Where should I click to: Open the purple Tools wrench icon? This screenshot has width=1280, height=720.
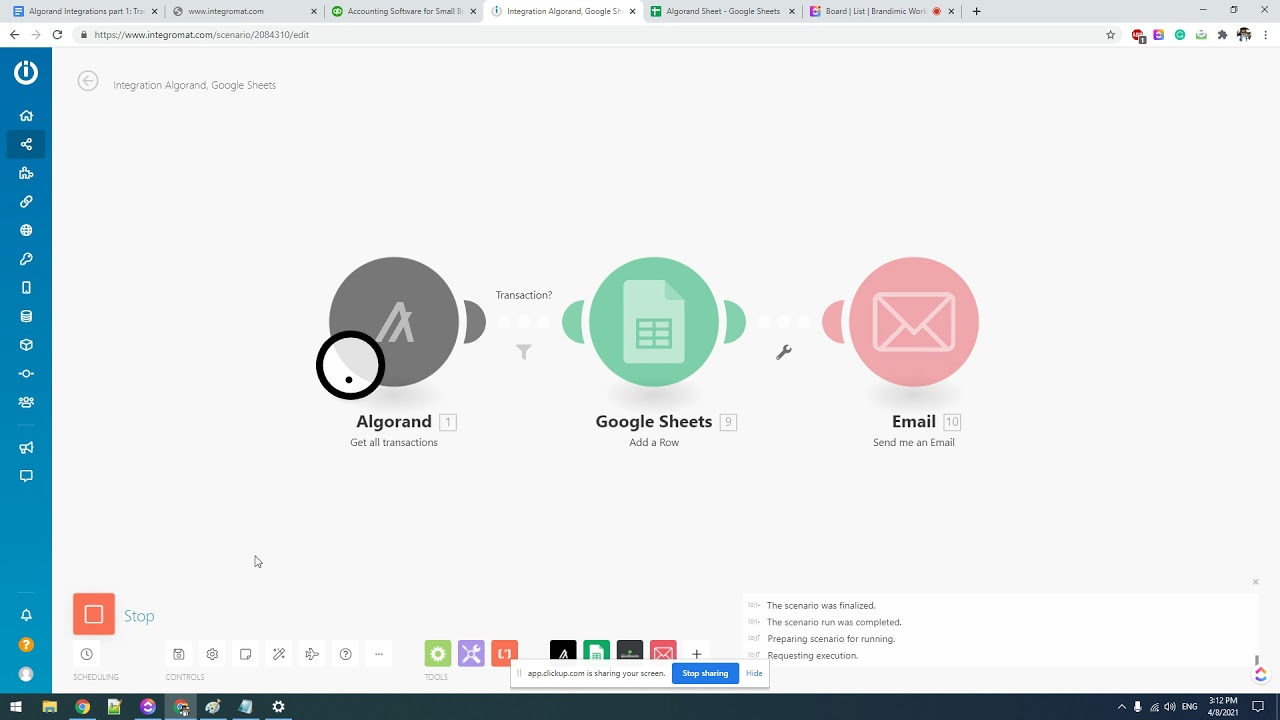[471, 654]
